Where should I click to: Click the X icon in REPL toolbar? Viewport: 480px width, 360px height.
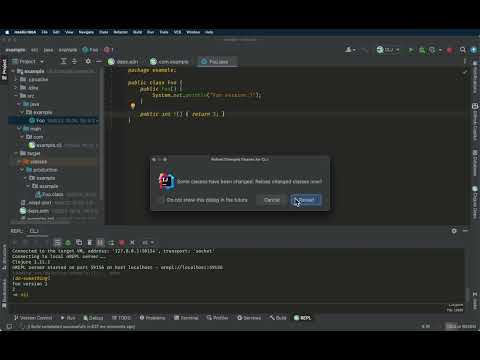coord(132,243)
